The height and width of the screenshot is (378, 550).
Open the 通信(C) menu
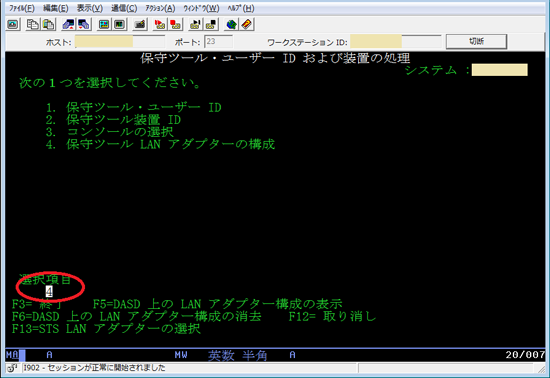[x=124, y=8]
